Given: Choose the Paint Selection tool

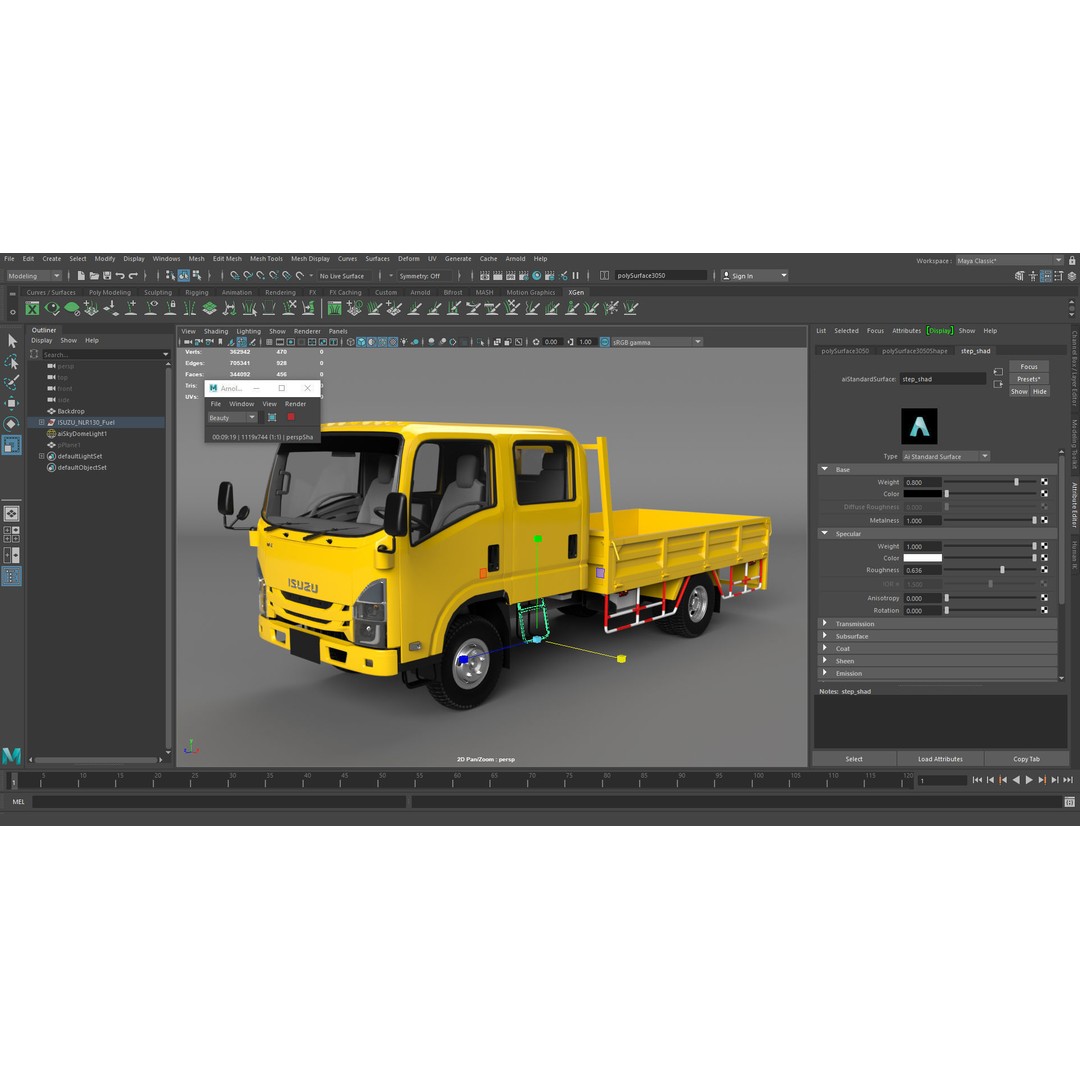Looking at the screenshot, I should tap(12, 382).
